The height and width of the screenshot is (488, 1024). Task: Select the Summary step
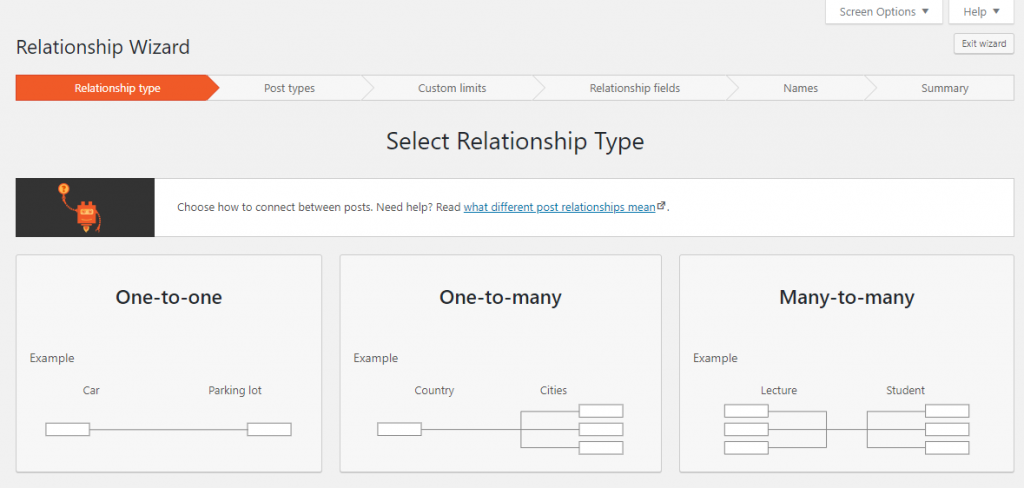[x=944, y=88]
